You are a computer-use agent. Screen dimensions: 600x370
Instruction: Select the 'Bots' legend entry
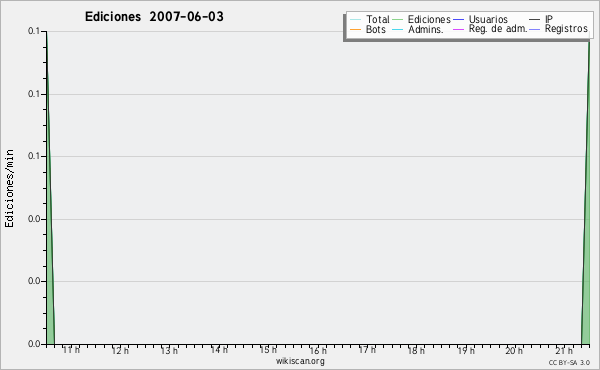click(368, 29)
